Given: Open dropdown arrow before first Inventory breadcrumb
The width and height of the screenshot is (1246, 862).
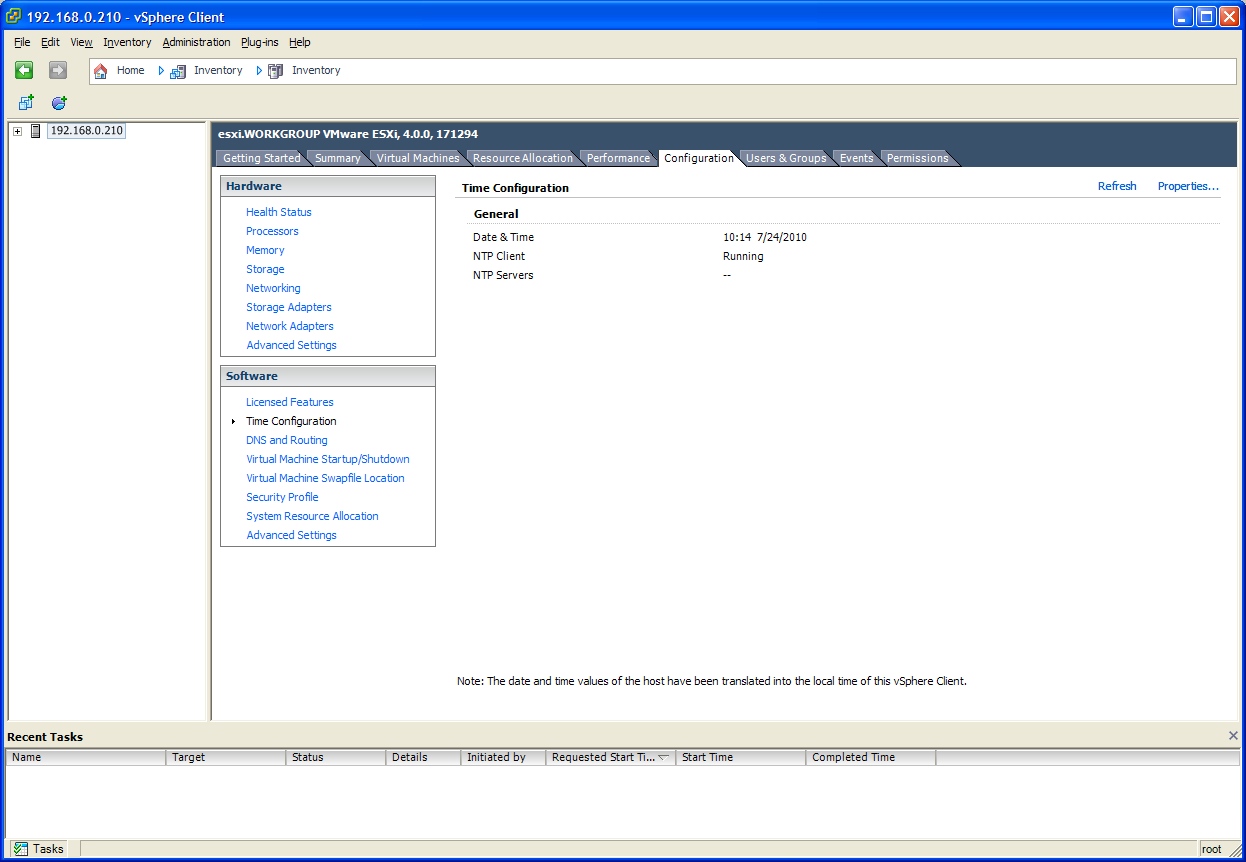Looking at the screenshot, I should click(161, 71).
